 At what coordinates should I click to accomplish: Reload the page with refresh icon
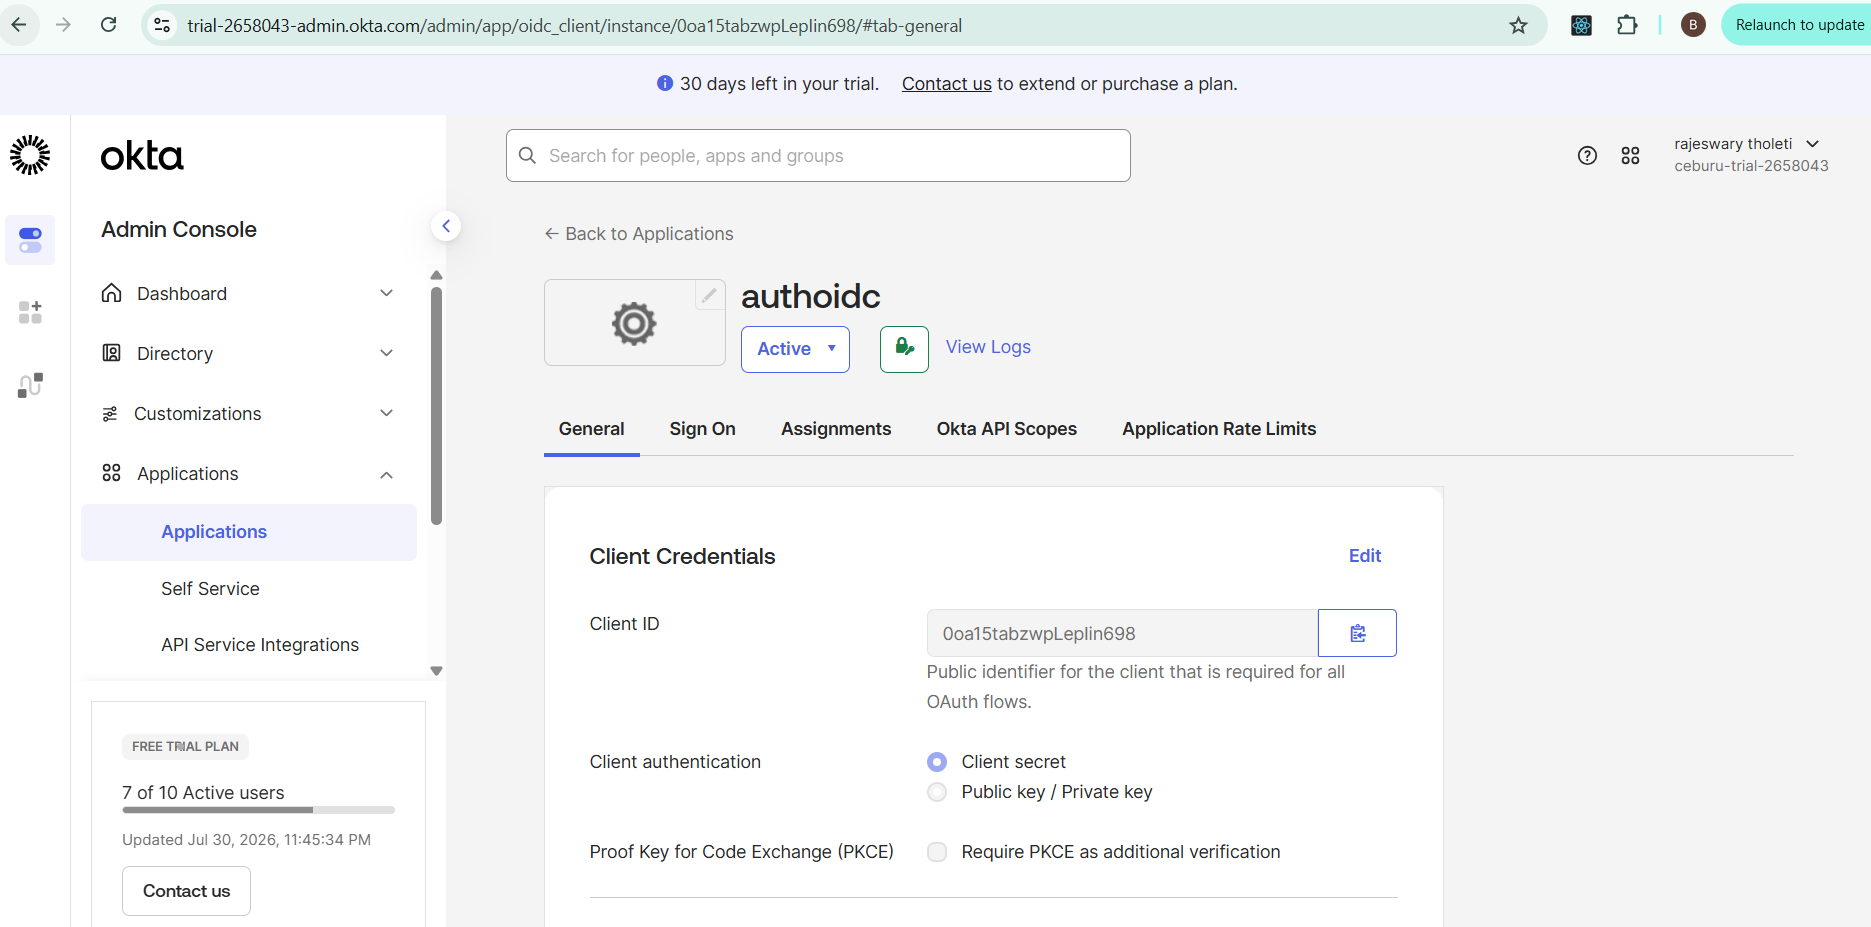[x=108, y=25]
